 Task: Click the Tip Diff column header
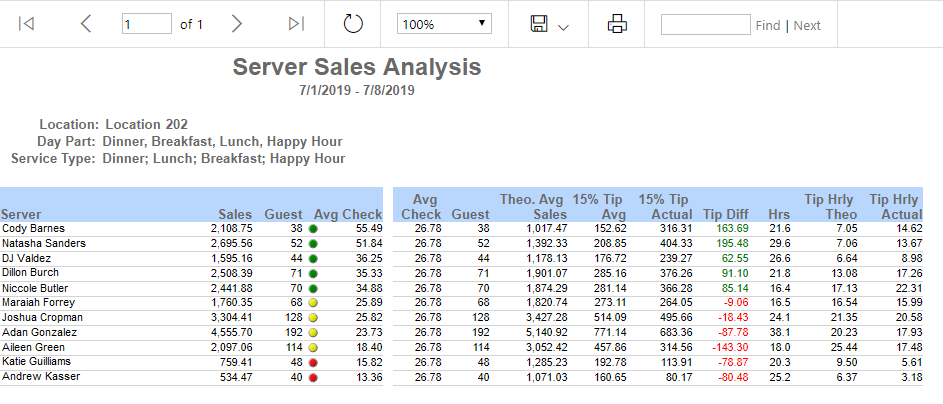726,215
